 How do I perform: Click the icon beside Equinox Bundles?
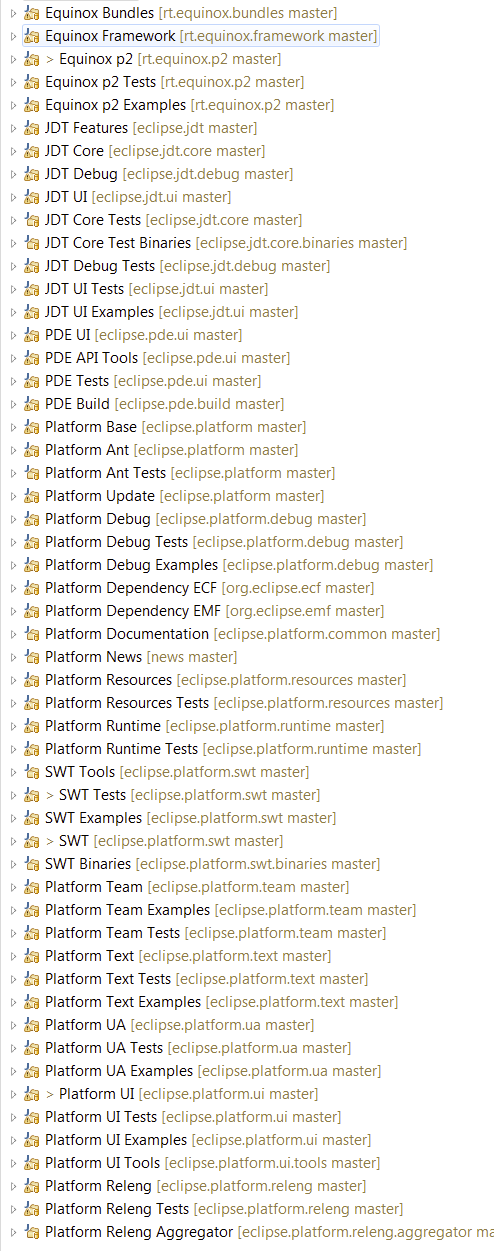[x=31, y=13]
